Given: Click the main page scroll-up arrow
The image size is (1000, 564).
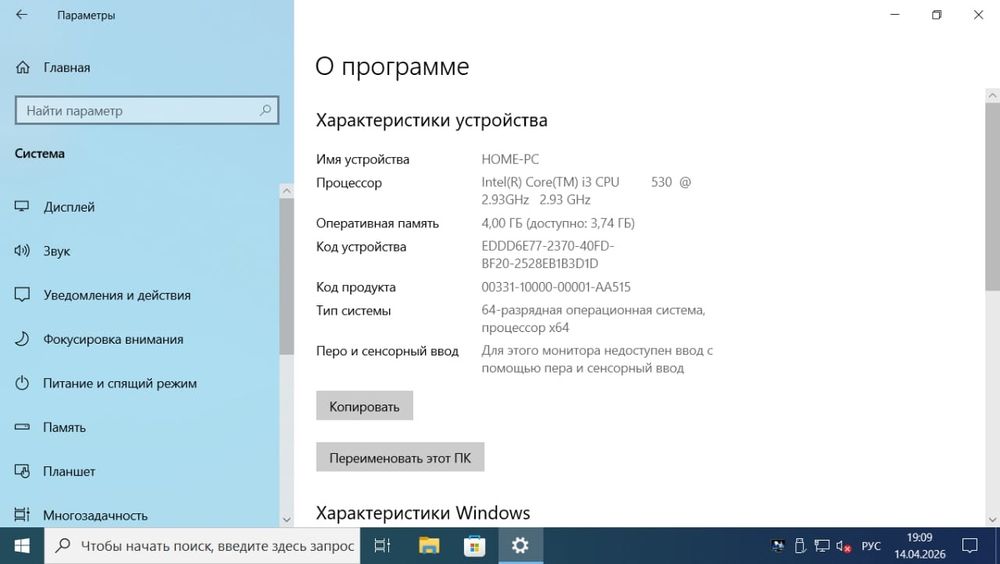Looking at the screenshot, I should point(992,96).
